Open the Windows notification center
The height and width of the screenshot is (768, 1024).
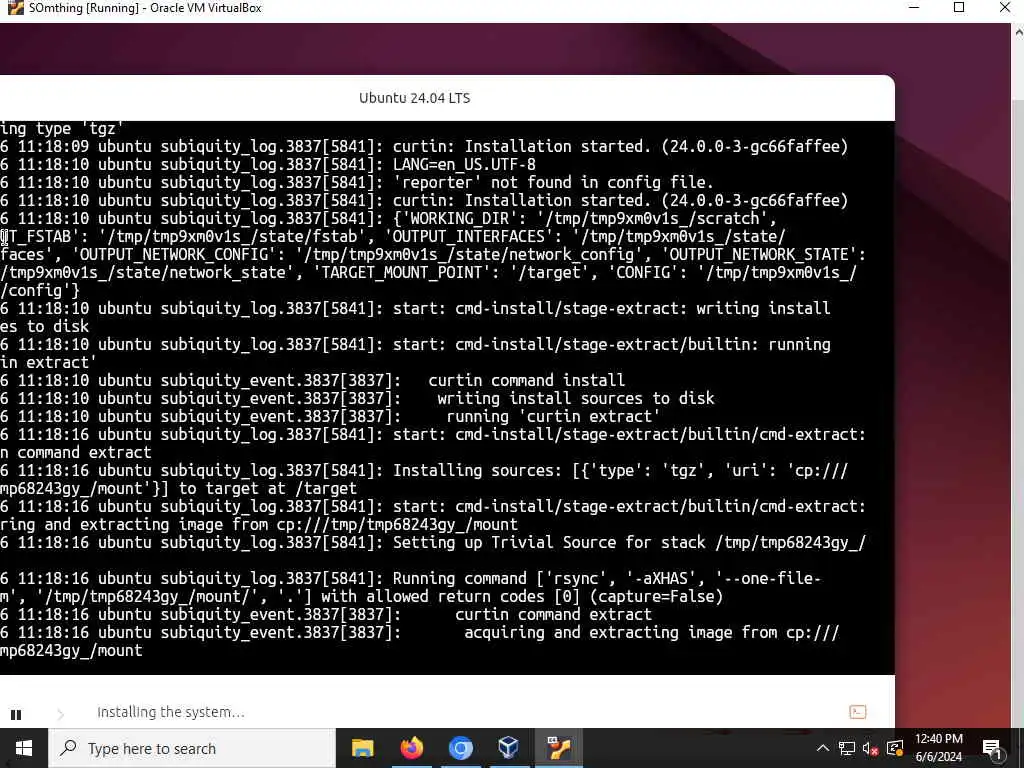click(992, 748)
